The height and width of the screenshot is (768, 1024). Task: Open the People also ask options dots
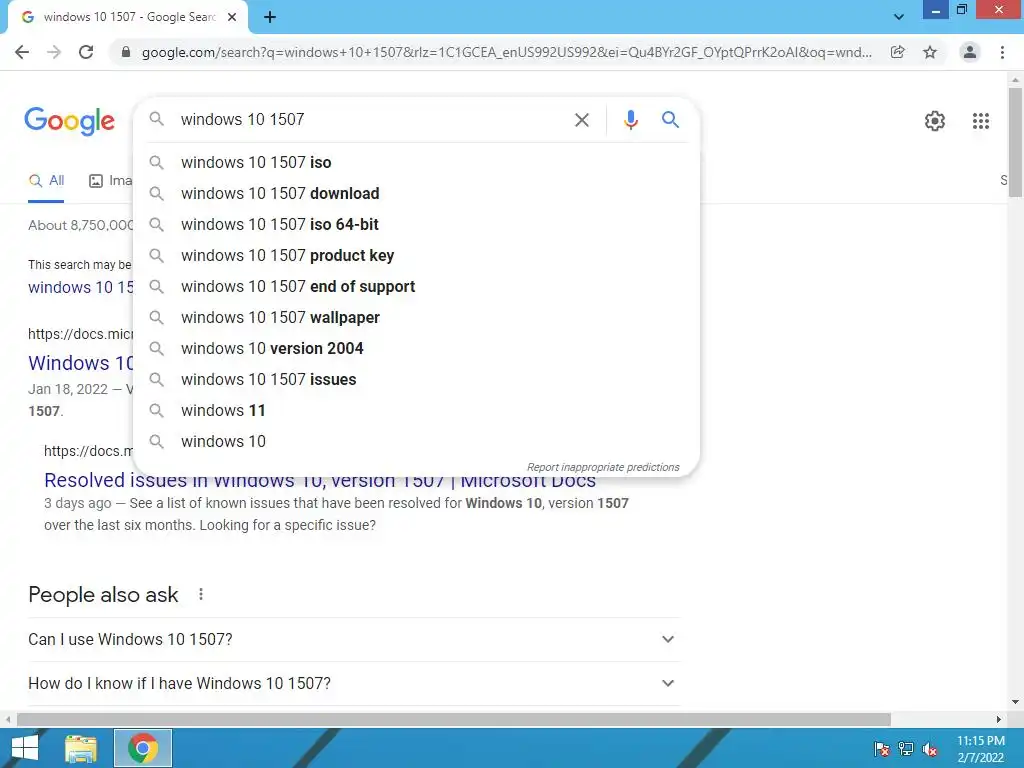(201, 594)
